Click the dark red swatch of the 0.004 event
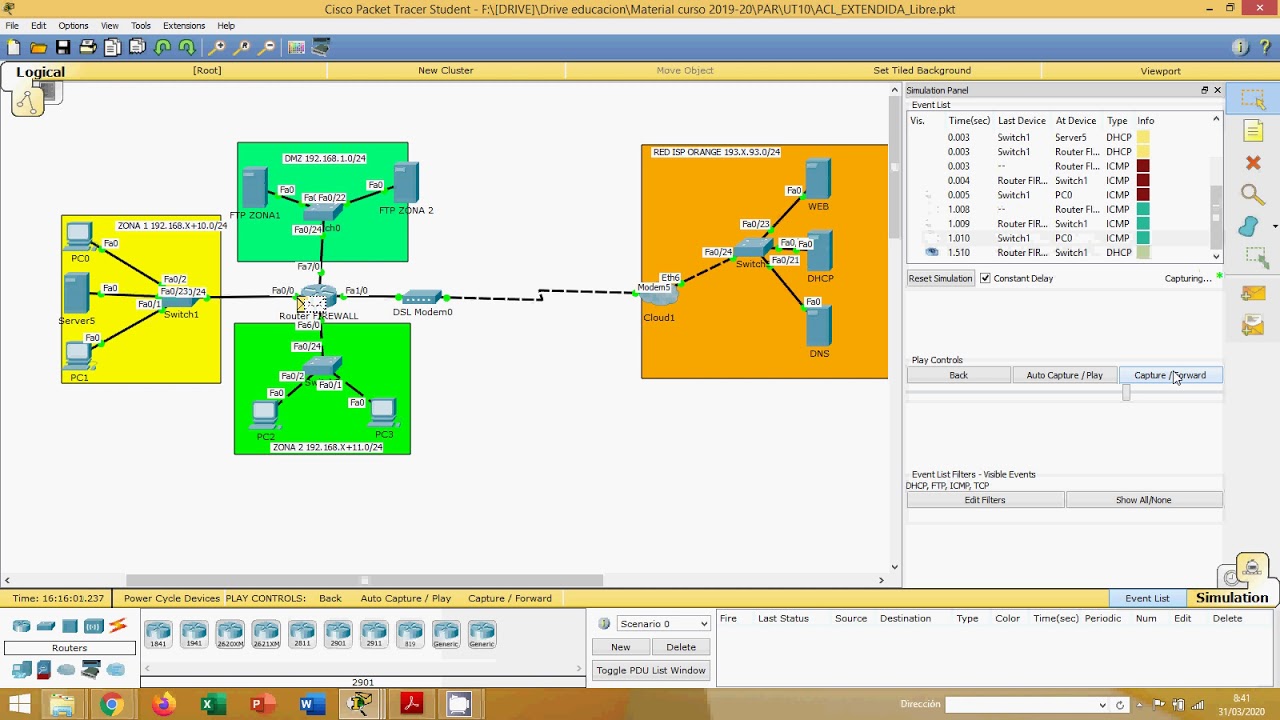This screenshot has height=720, width=1280. [x=1142, y=181]
